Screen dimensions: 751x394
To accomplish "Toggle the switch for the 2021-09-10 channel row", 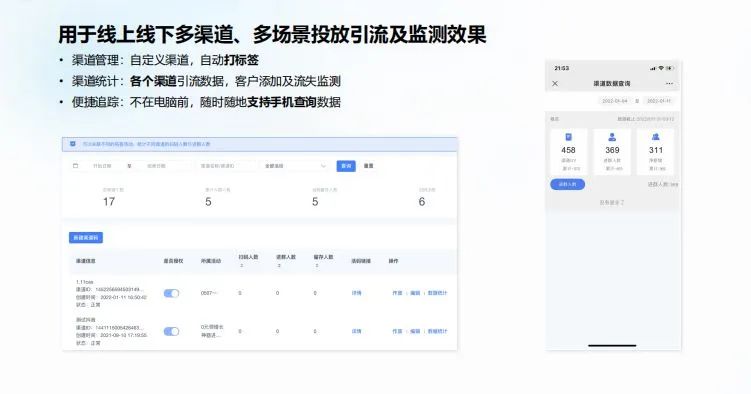I will 171,331.
